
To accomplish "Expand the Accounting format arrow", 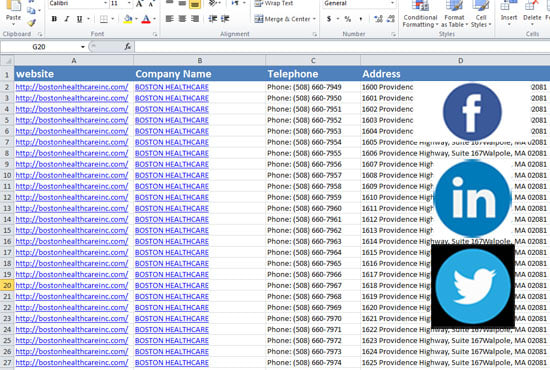I will click(337, 19).
